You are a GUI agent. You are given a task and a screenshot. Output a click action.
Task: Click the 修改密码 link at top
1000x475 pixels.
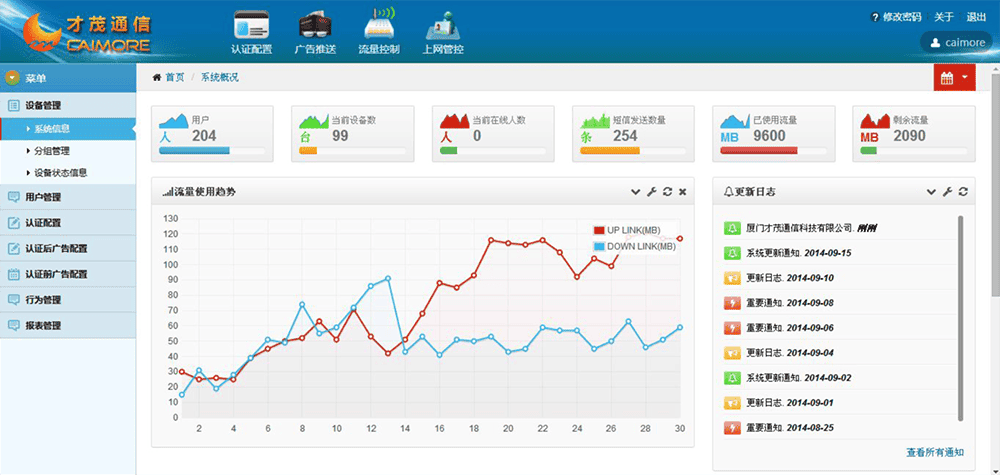pos(896,17)
